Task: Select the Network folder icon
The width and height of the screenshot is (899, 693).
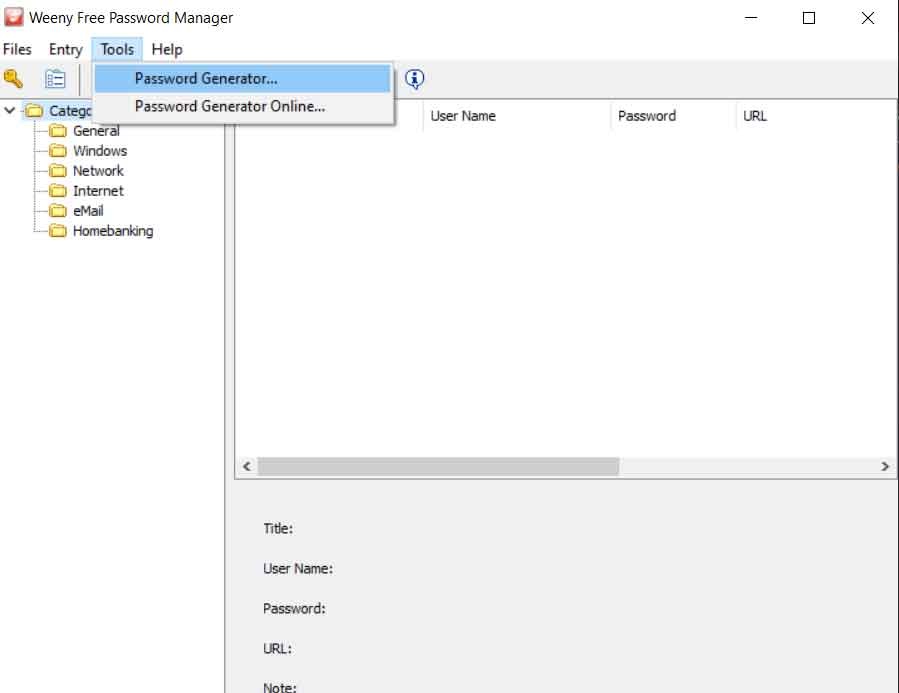Action: (57, 171)
